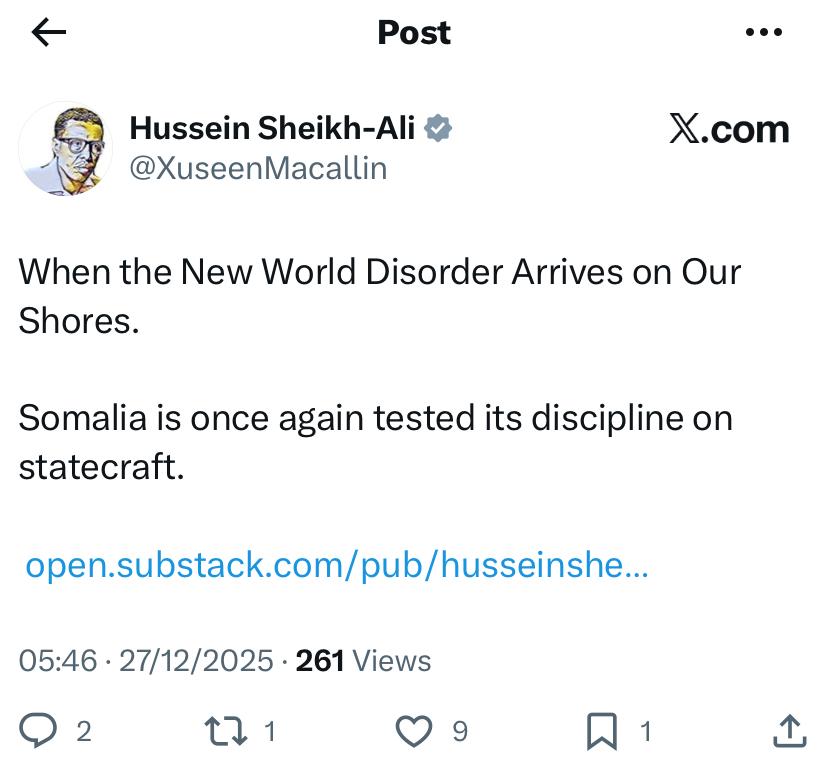828x783 pixels.
Task: Open the three-dot more options menu
Action: pos(764,33)
